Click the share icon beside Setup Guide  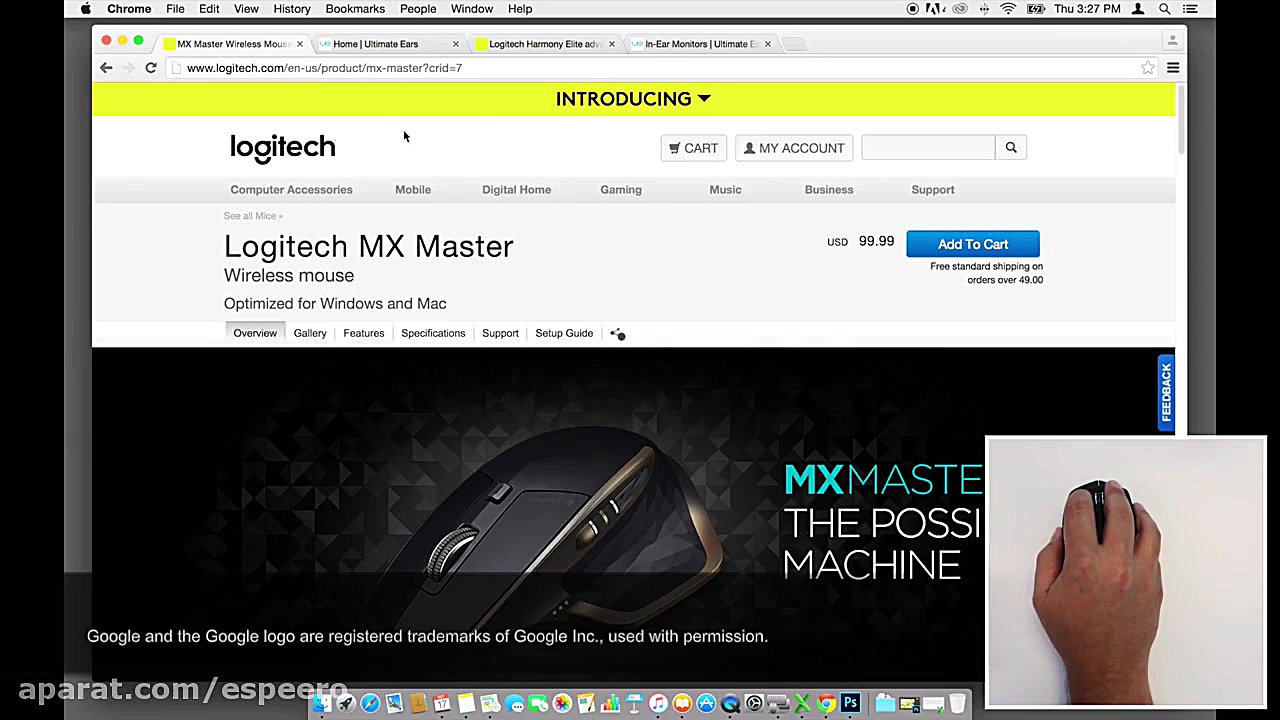pyautogui.click(x=618, y=333)
